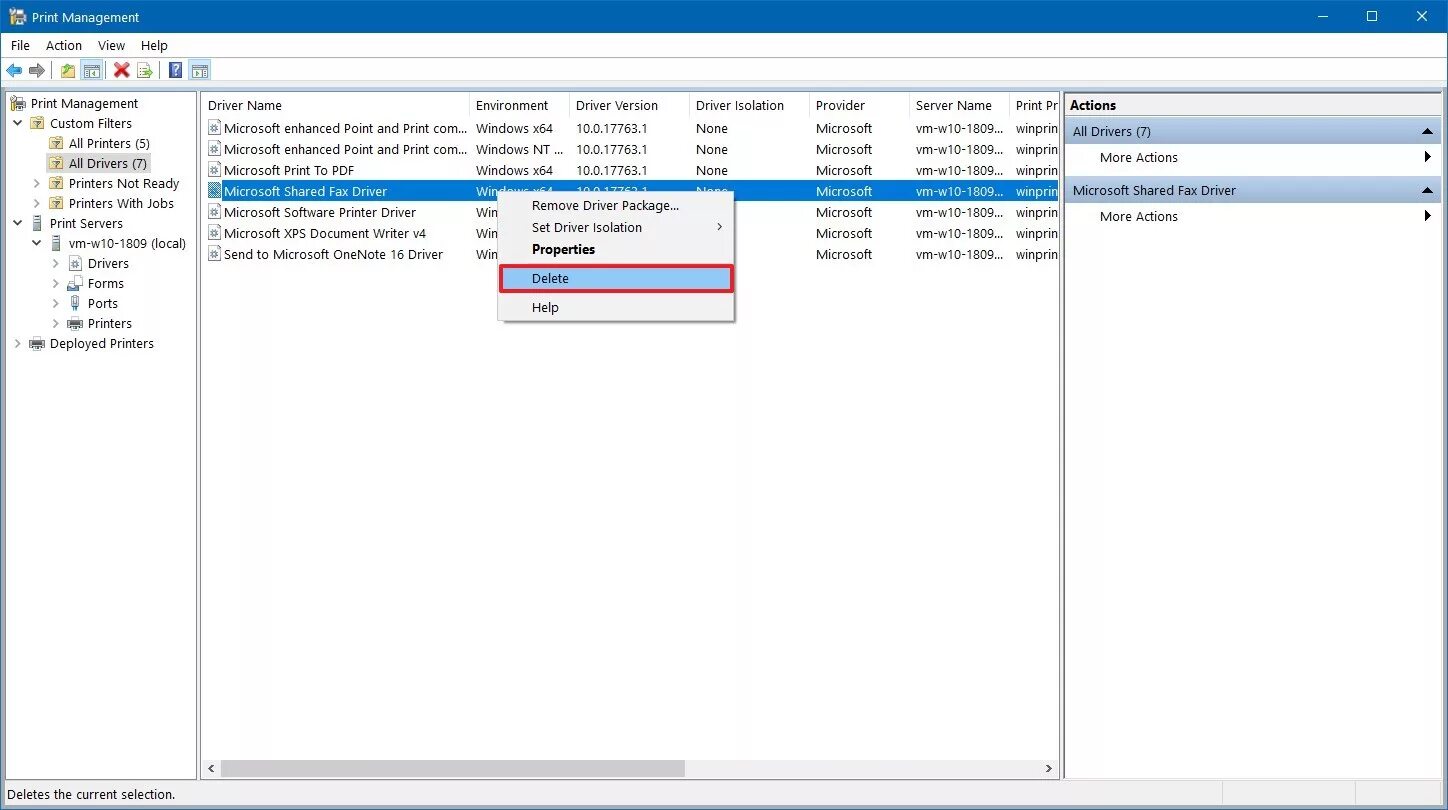This screenshot has height=810, width=1448.
Task: Click the Ports node icon
Action: coord(76,303)
